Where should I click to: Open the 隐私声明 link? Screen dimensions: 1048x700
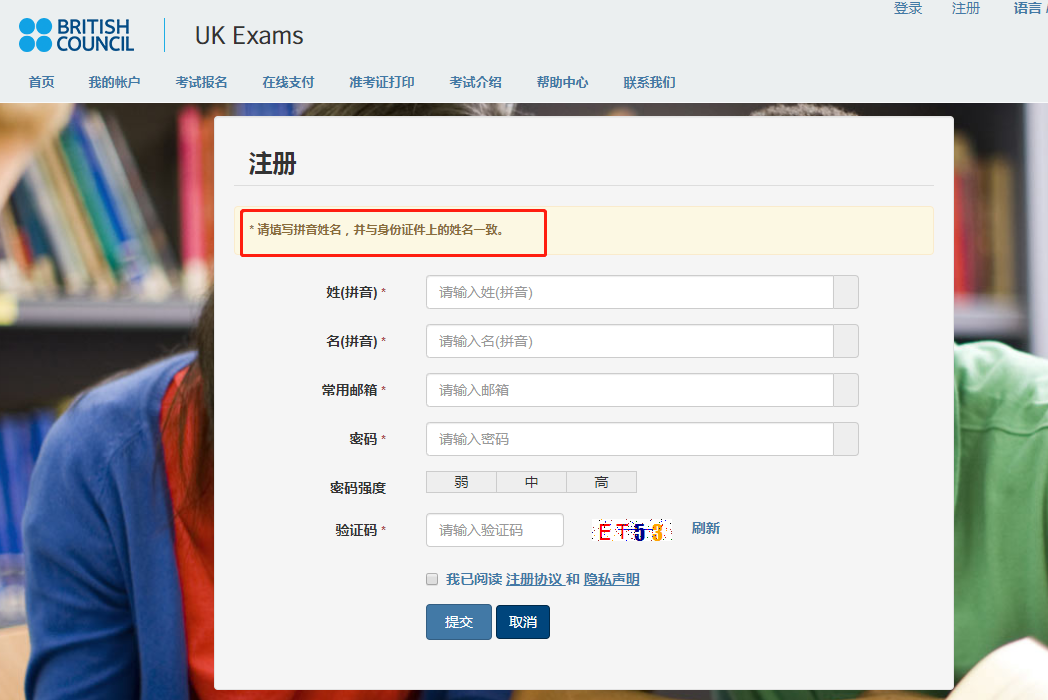pos(611,580)
